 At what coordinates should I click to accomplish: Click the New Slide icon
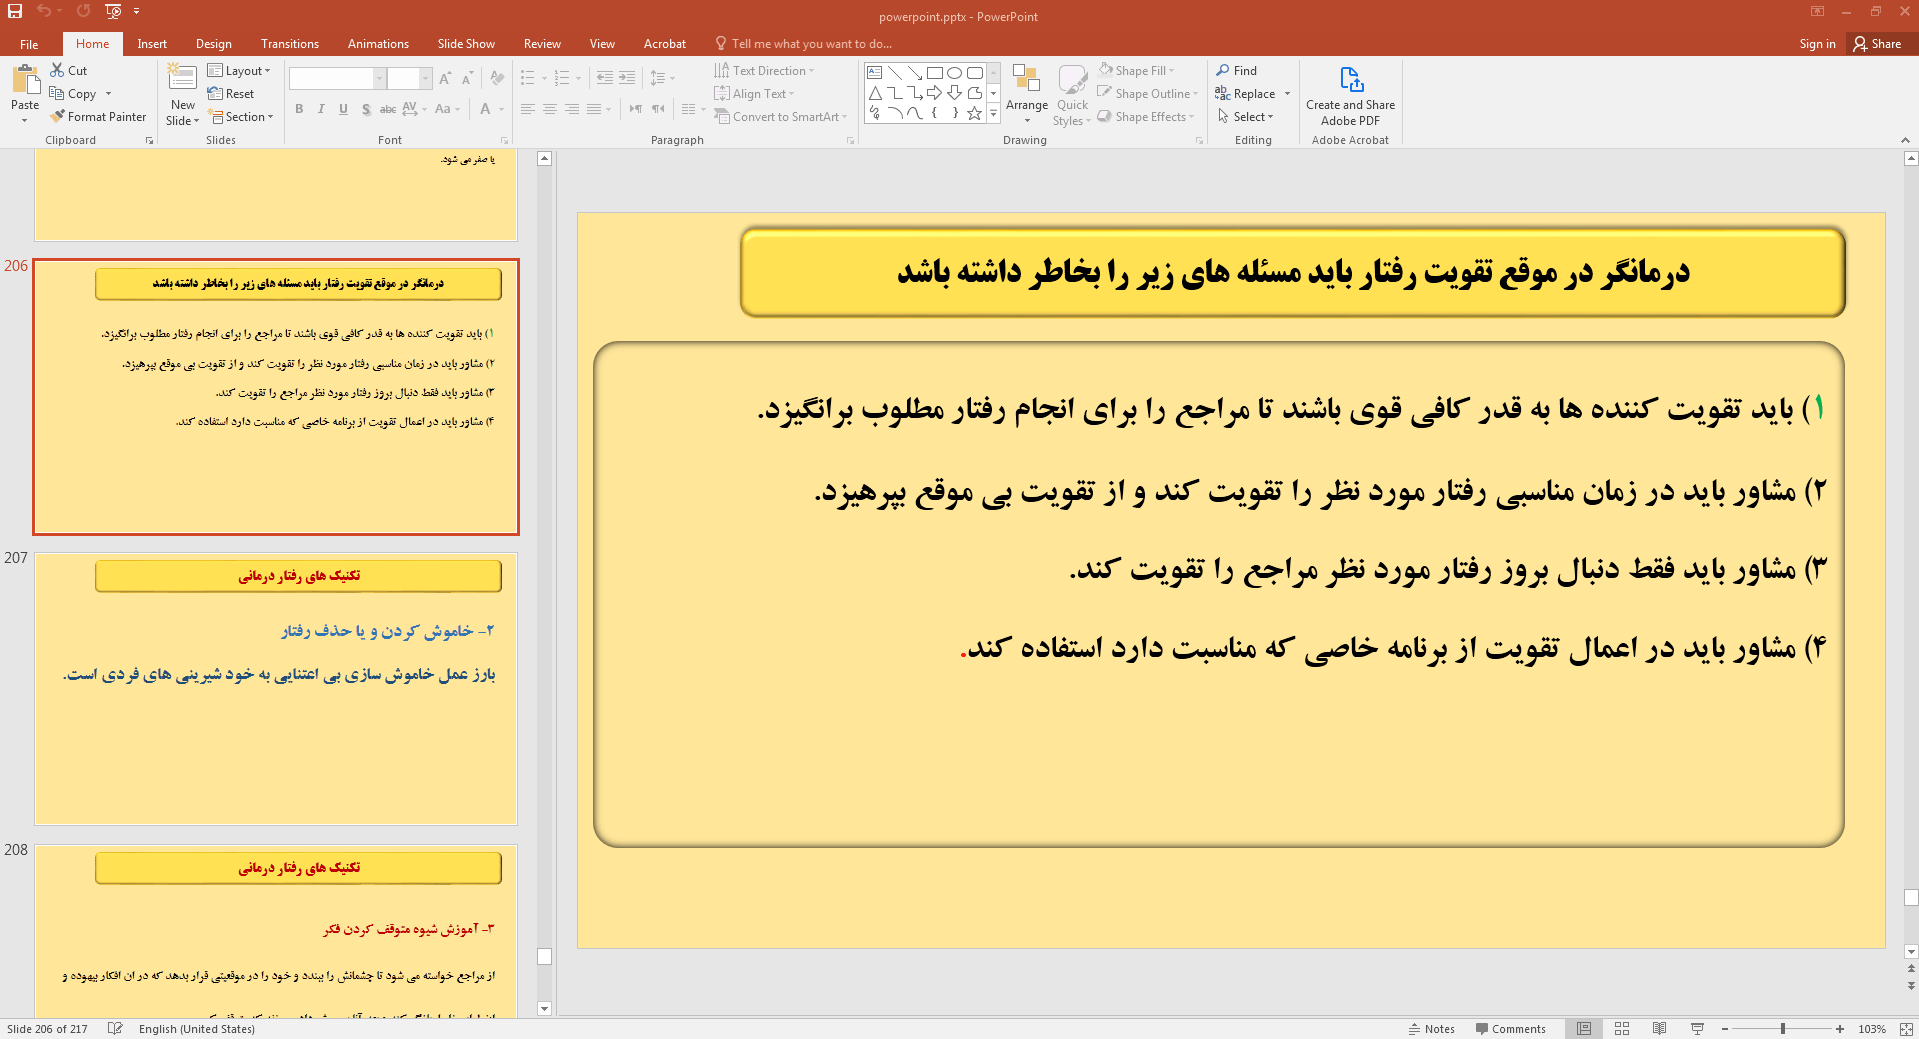point(182,78)
